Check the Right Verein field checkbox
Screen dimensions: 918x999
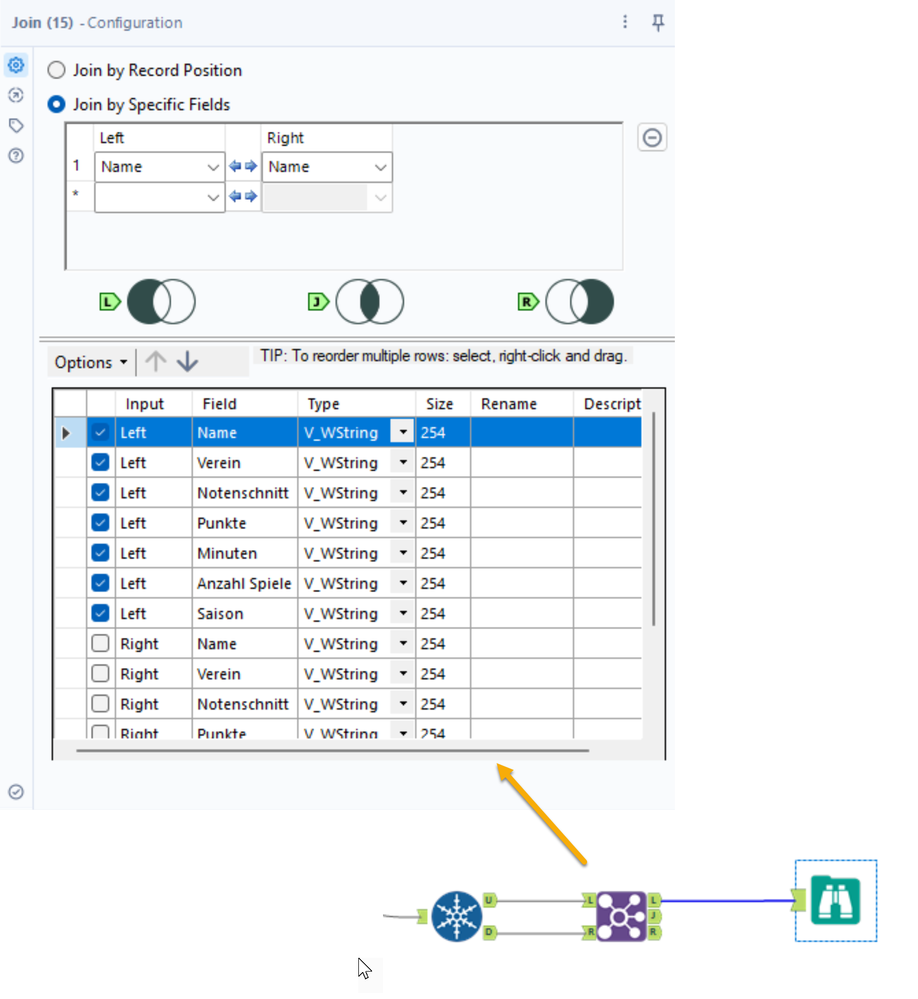tap(100, 673)
